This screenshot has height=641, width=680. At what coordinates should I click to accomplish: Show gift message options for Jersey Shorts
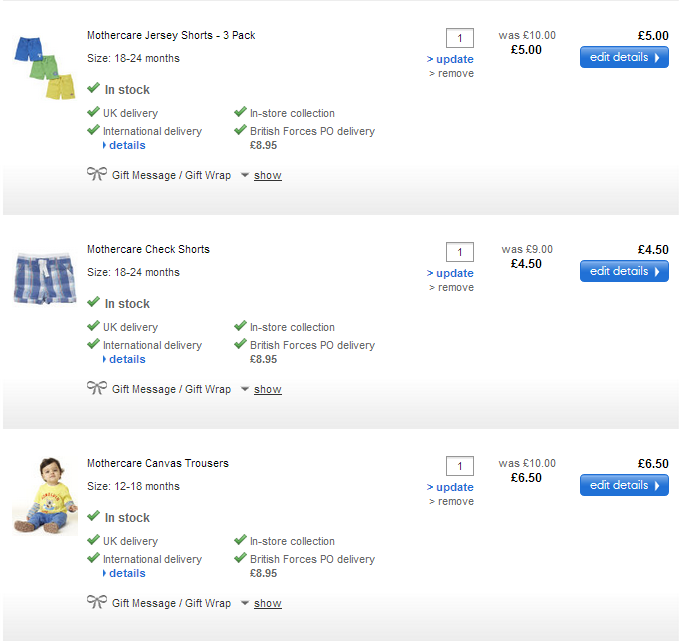267,176
